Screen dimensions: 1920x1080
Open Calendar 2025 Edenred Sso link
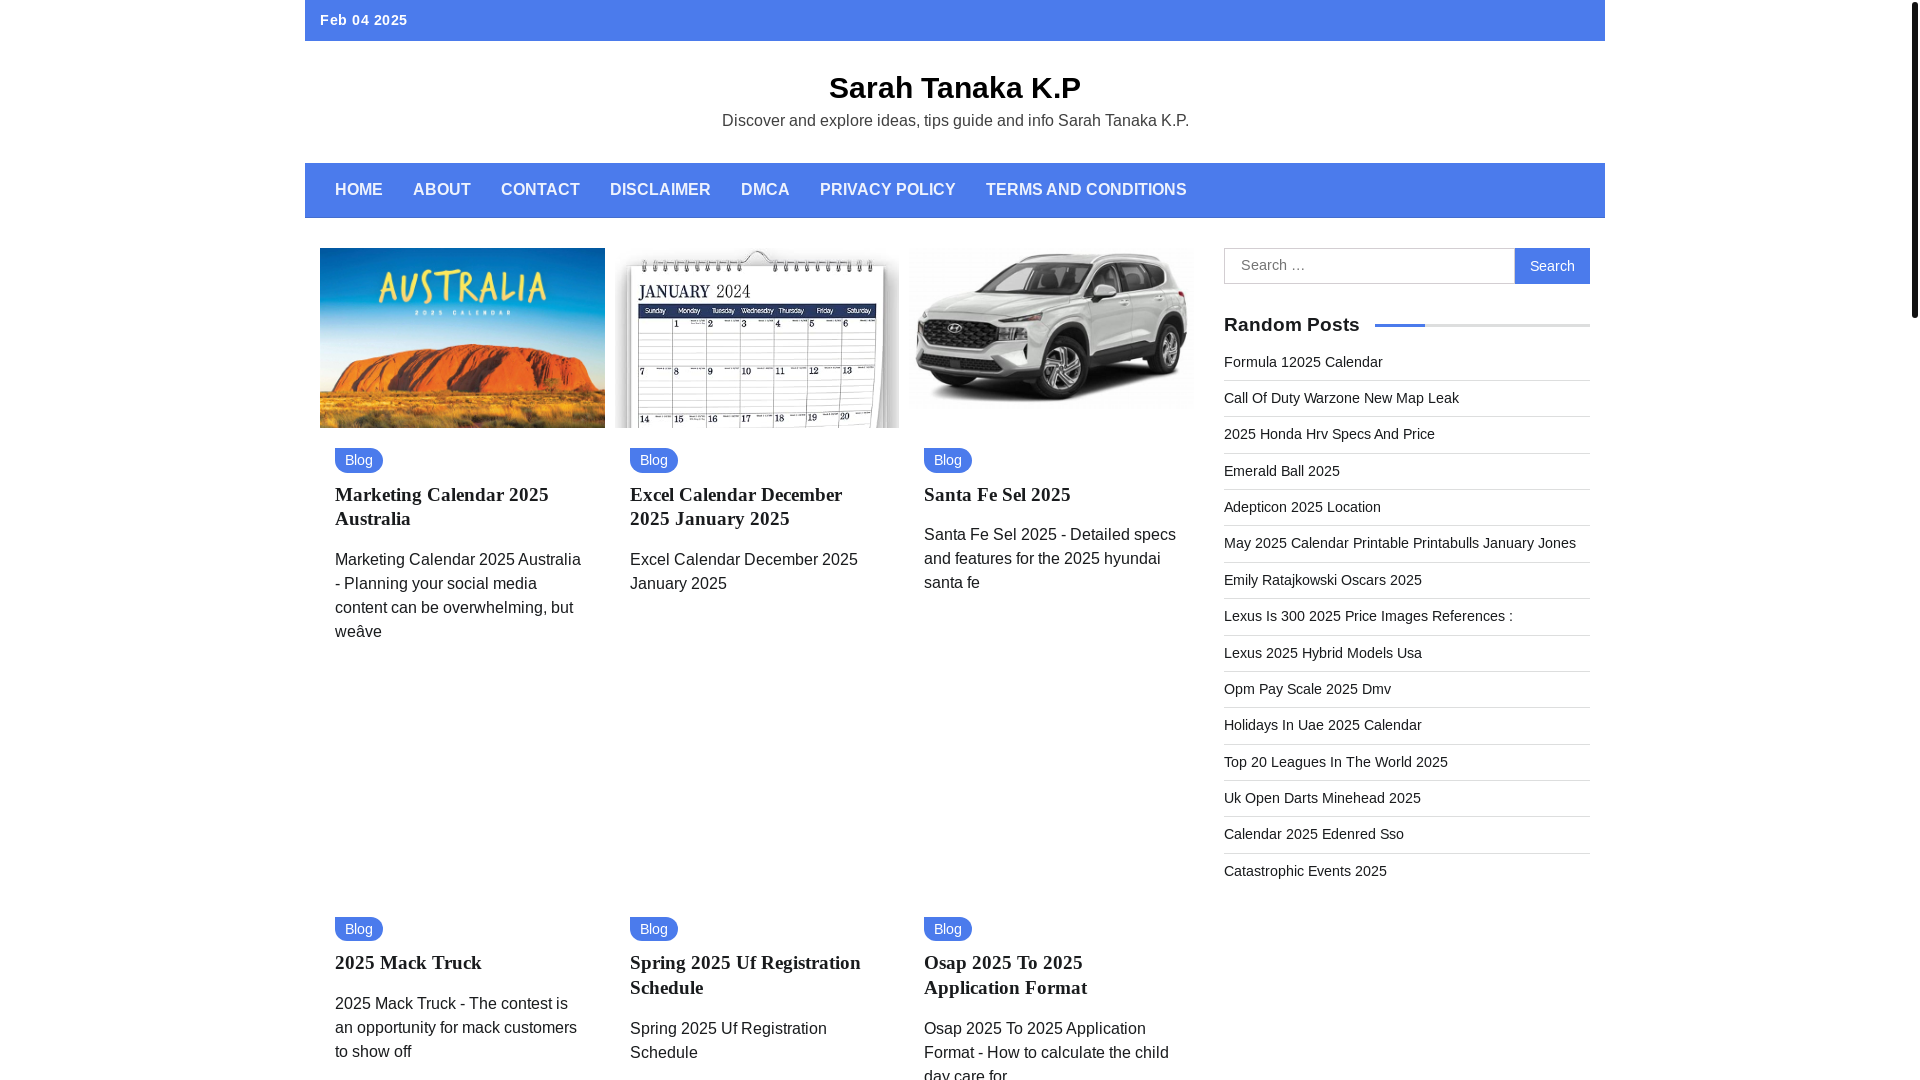(x=1314, y=834)
